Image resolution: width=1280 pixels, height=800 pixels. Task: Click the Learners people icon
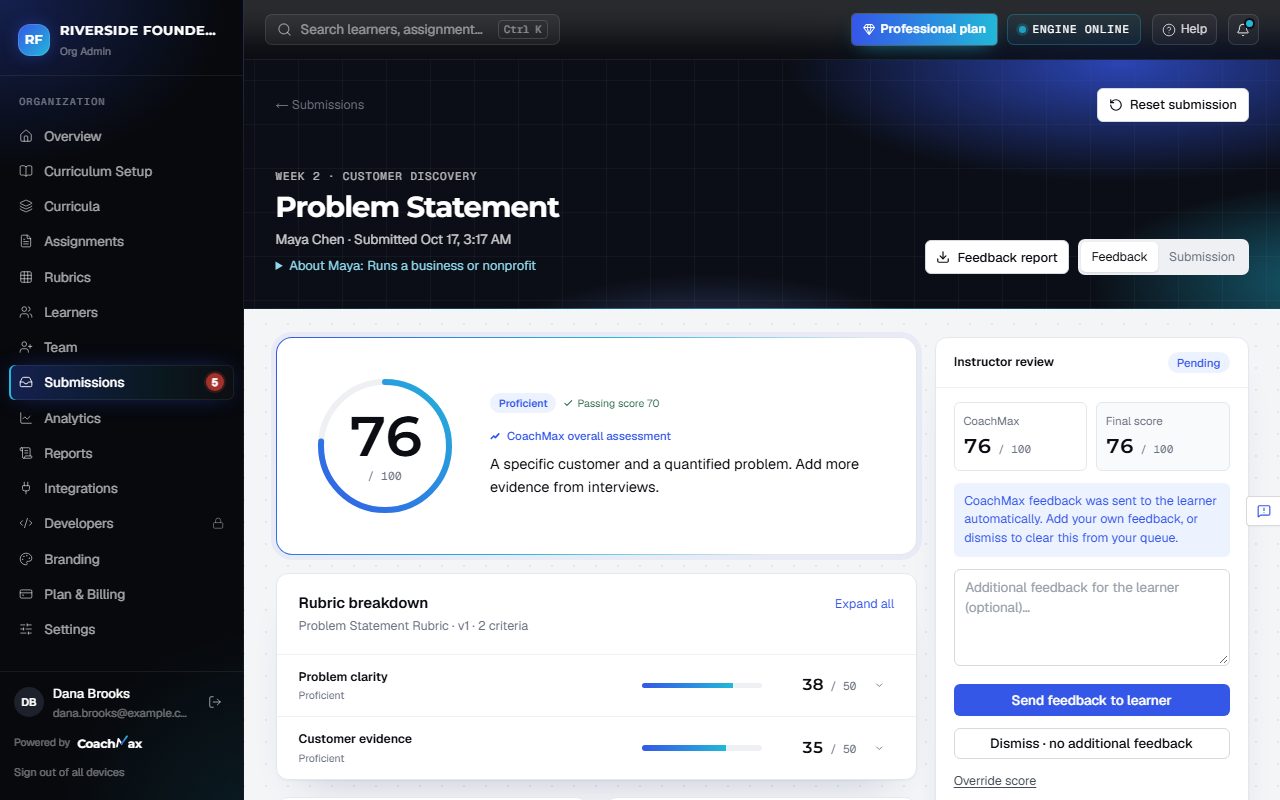click(26, 312)
